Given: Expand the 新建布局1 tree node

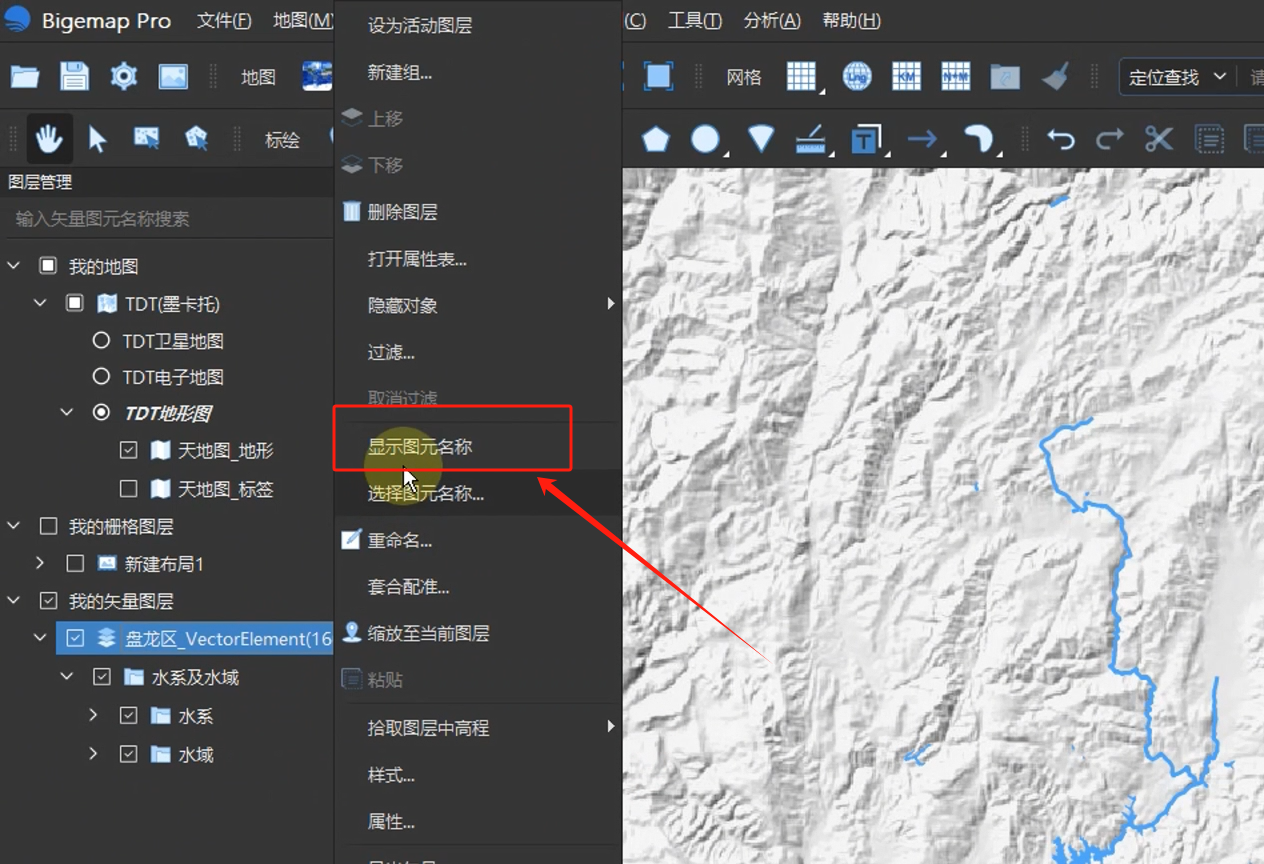Looking at the screenshot, I should tap(40, 564).
